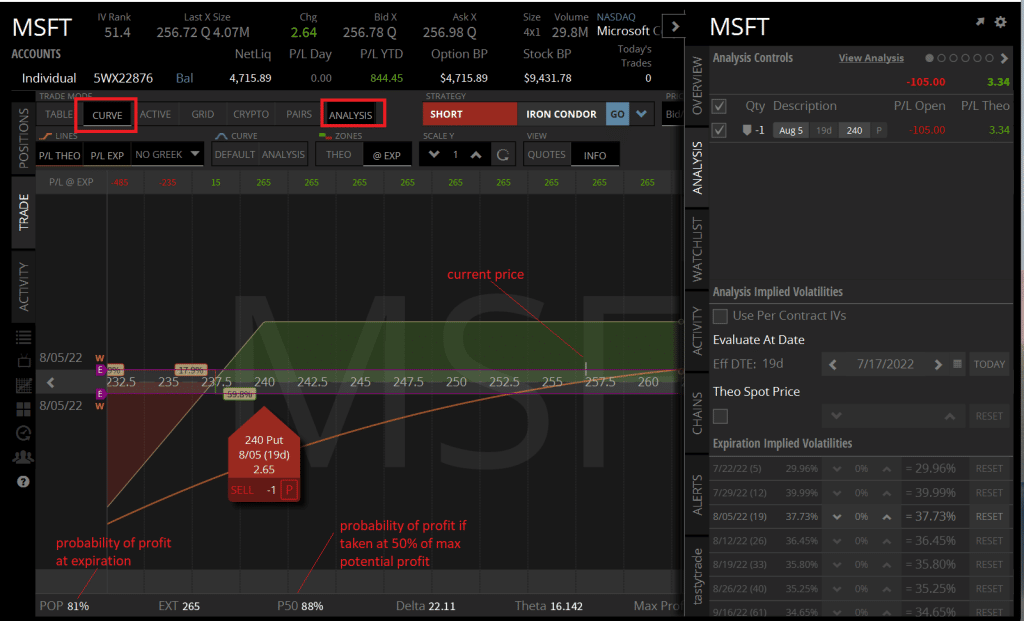Enable the Use Per Contract IVs checkbox
Viewport: 1024px width, 621px height.
point(718,315)
